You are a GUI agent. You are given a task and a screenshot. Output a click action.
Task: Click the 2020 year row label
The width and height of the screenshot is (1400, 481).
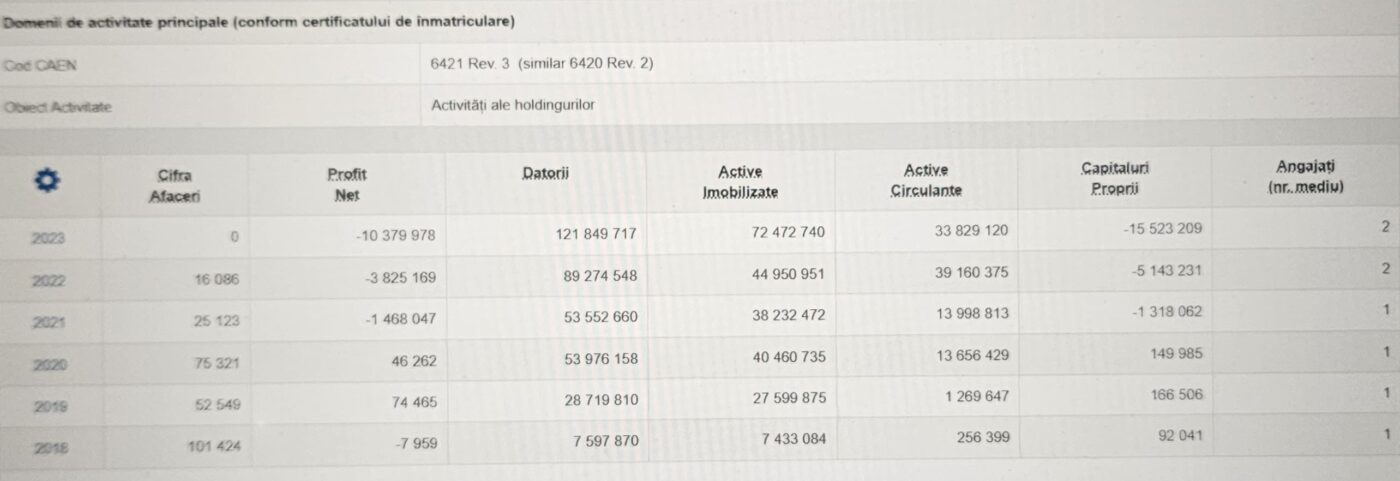48,364
